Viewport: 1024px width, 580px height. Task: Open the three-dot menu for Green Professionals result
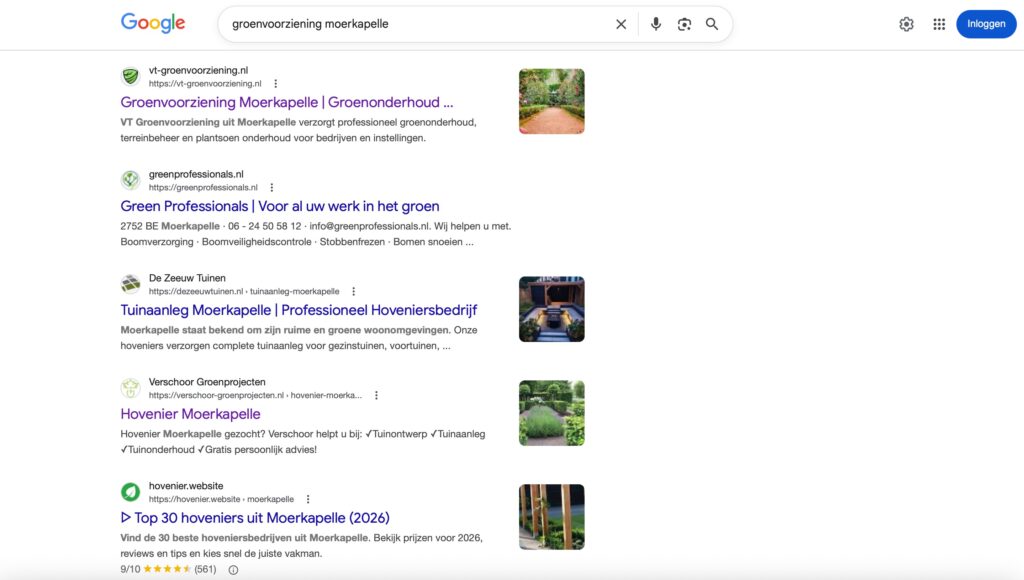270,186
